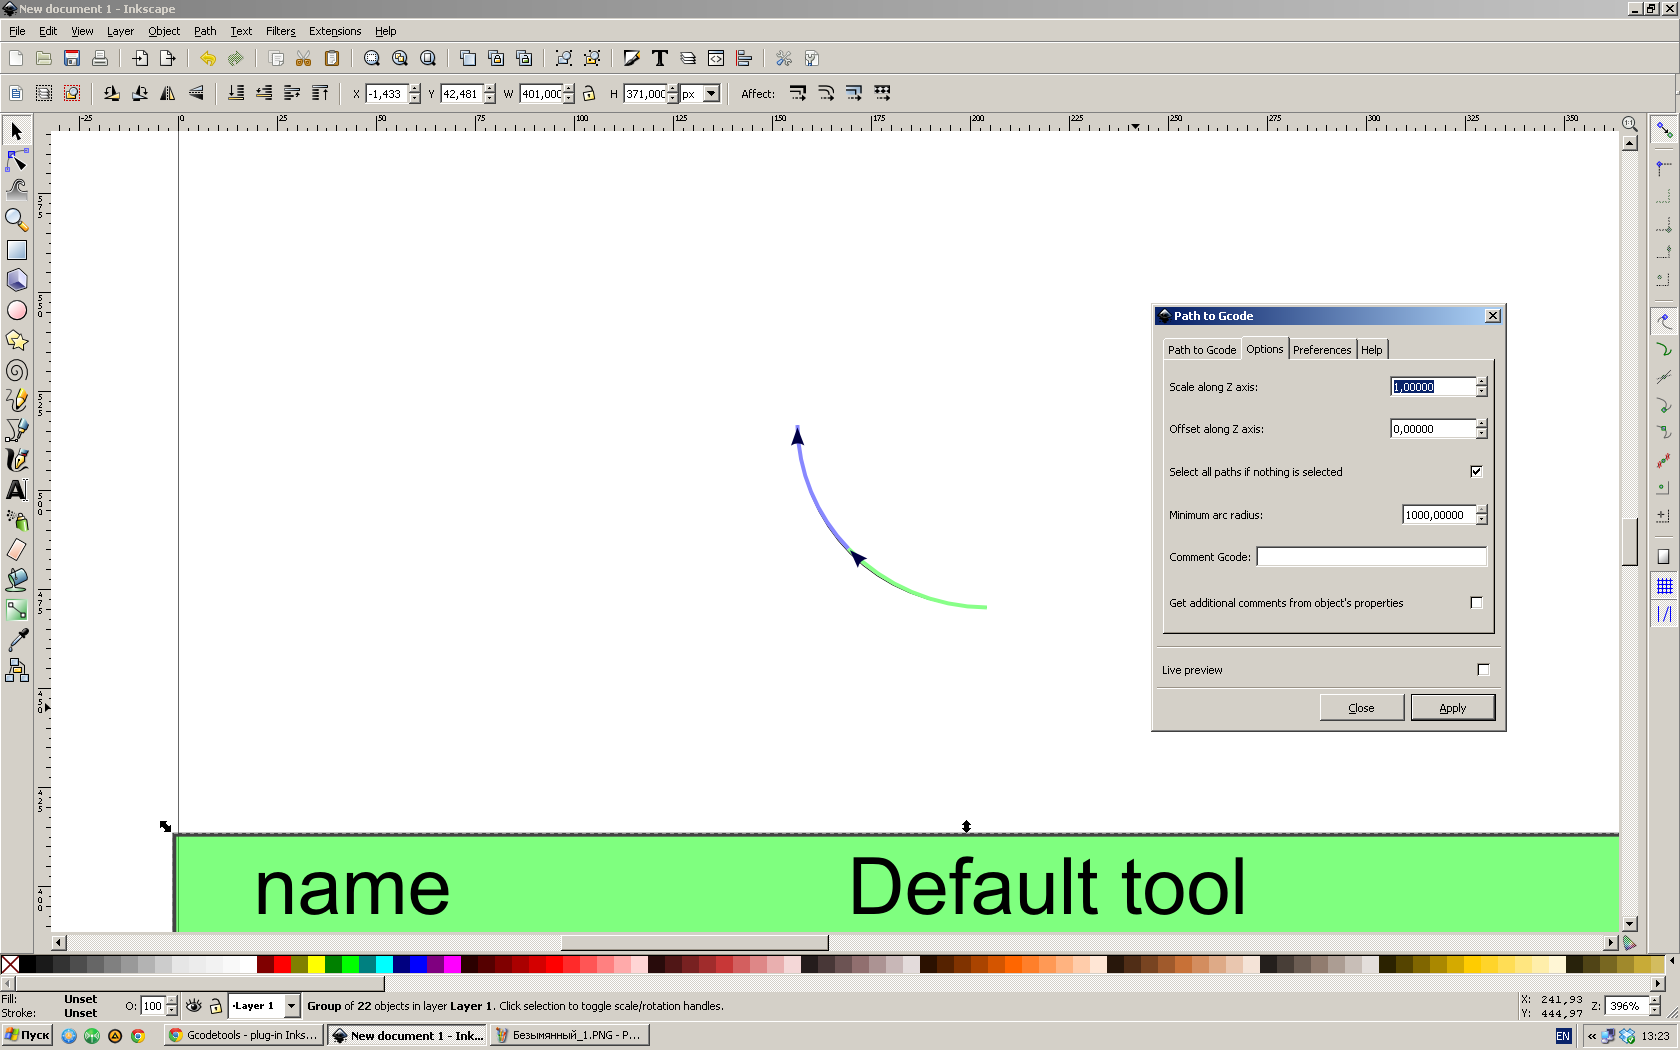
Task: Toggle the width/height ratio lock
Action: 589,93
